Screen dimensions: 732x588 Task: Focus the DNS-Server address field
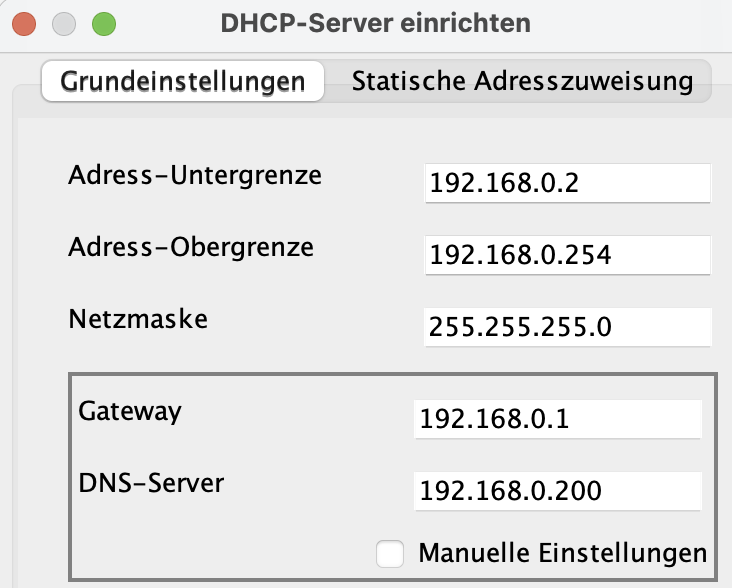tap(557, 490)
